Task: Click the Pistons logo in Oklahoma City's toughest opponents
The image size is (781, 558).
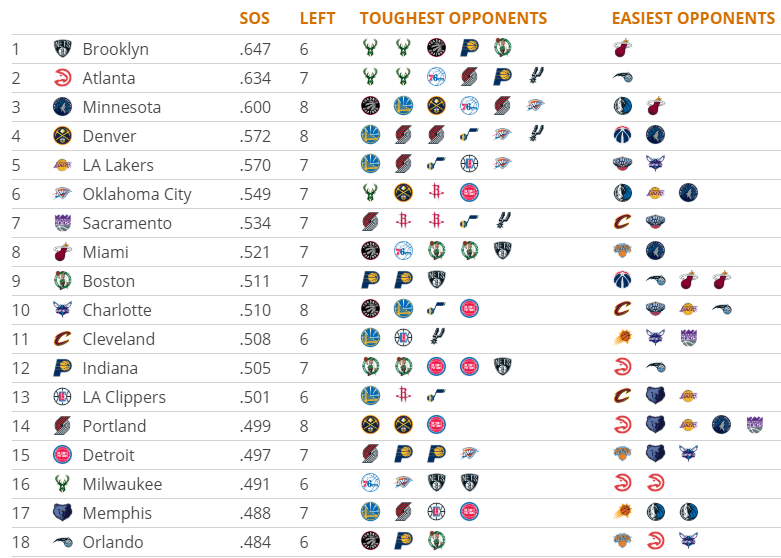Action: tap(469, 192)
